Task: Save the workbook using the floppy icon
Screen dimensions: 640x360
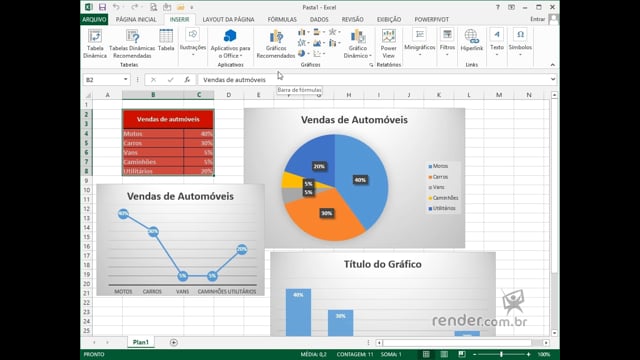Action: click(102, 7)
